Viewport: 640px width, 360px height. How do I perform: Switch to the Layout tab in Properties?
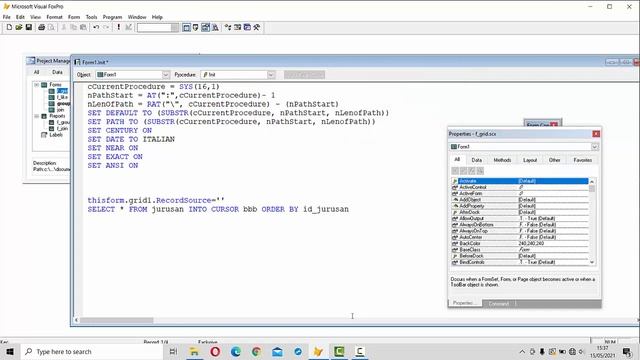(x=530, y=160)
